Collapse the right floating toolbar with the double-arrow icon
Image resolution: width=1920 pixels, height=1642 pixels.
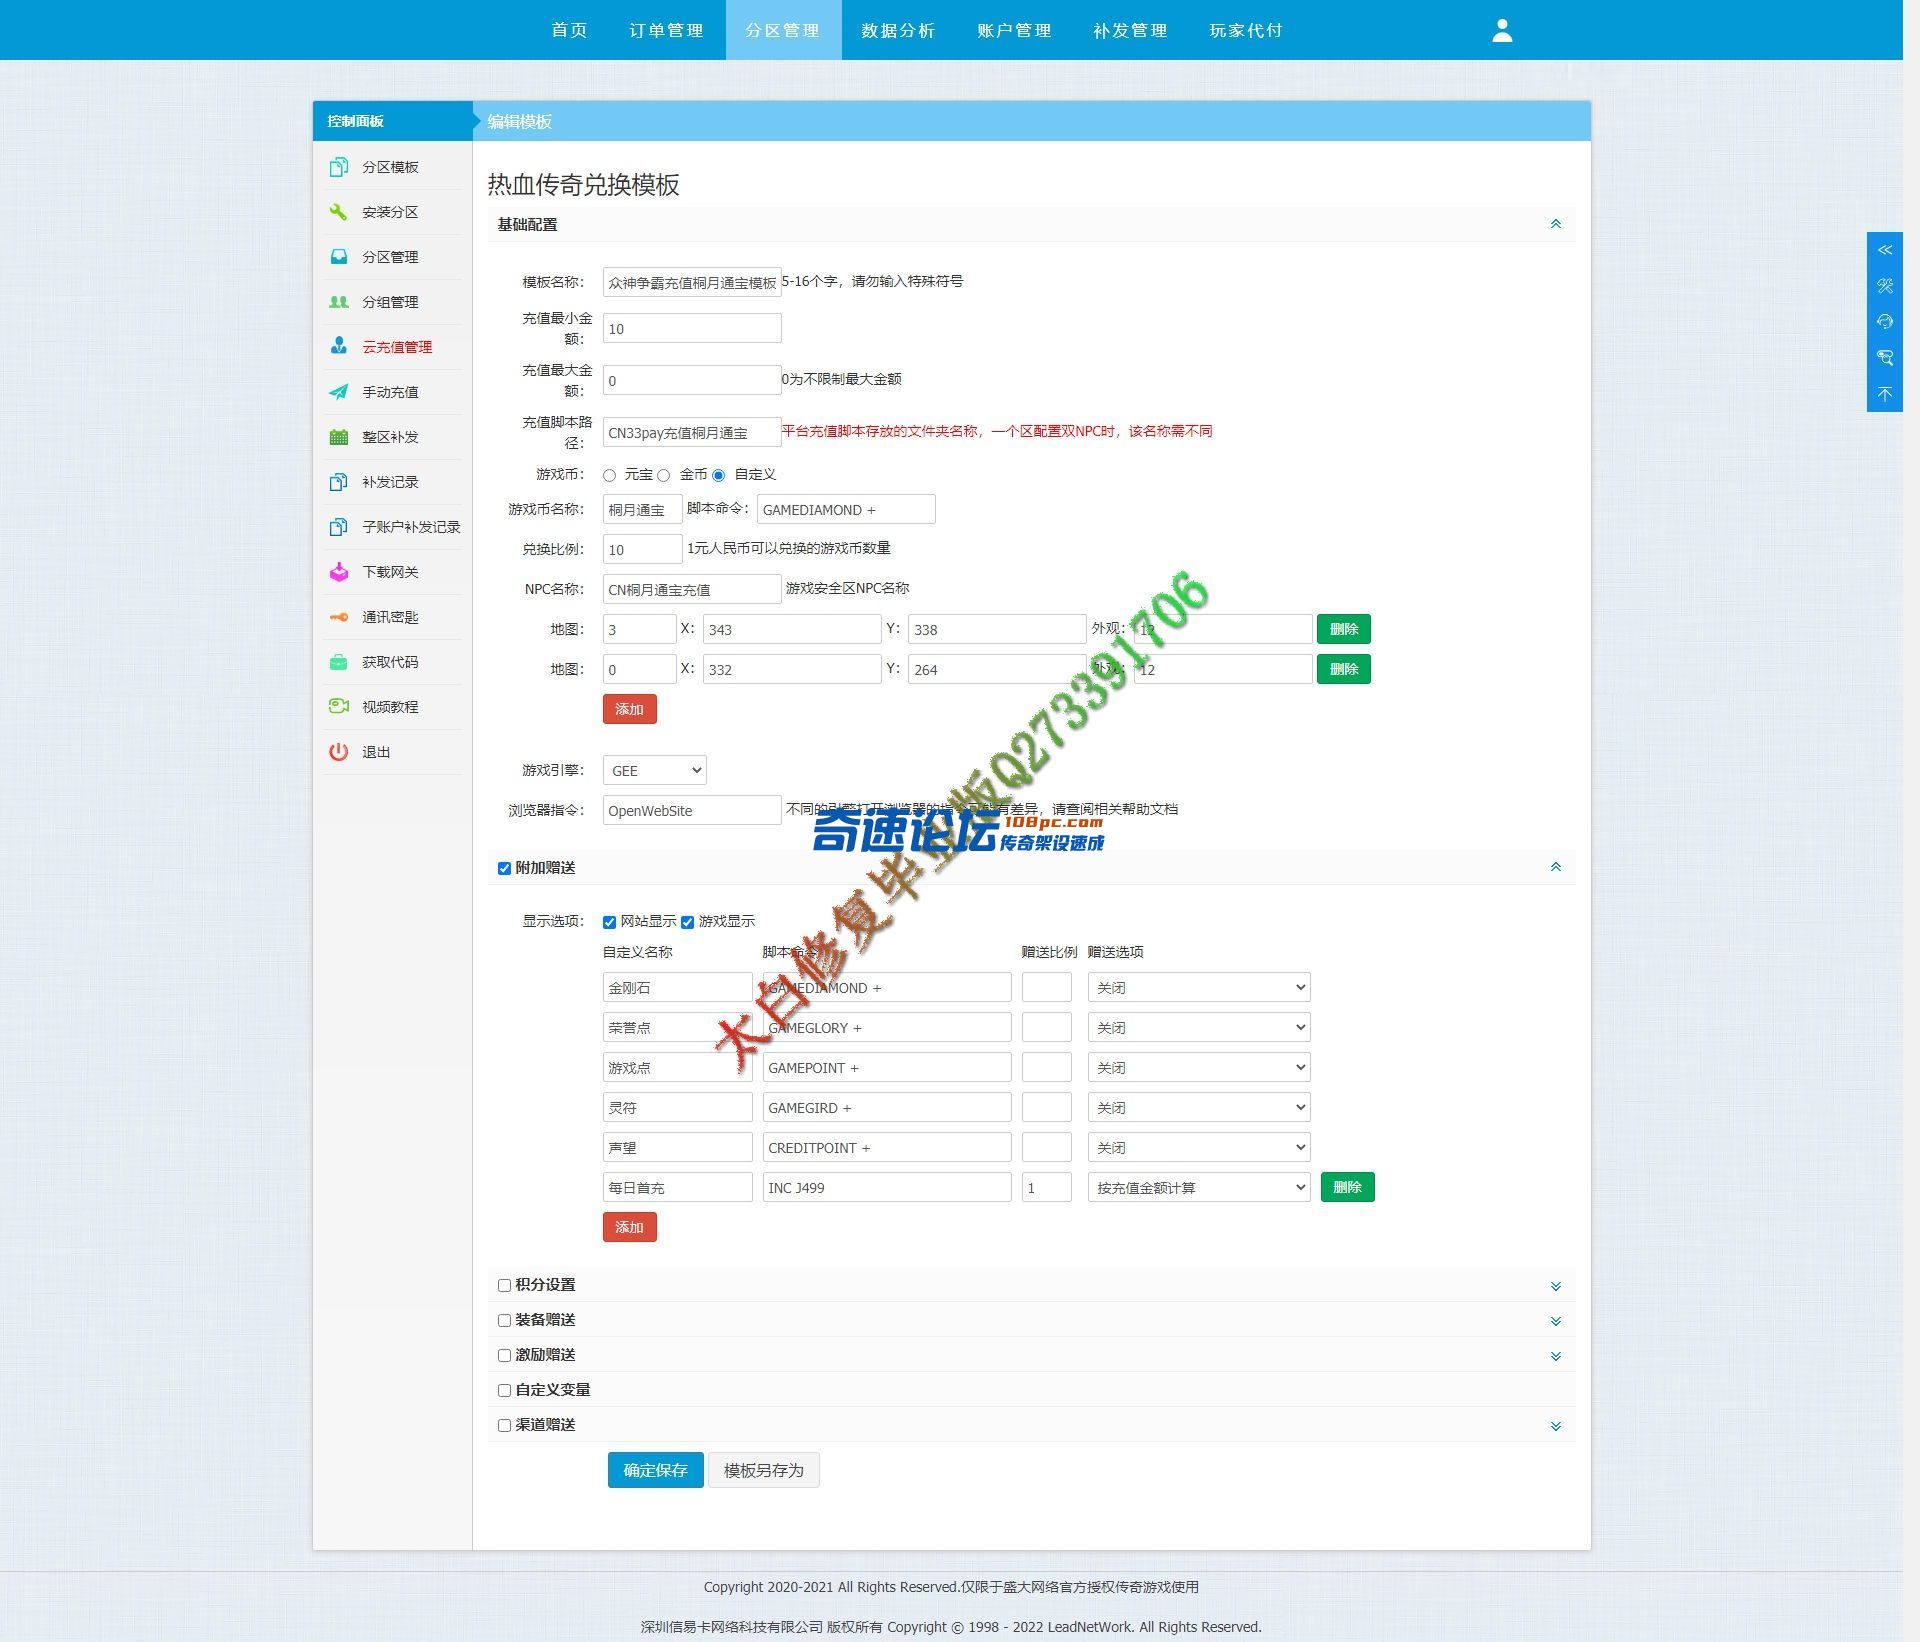[1885, 250]
